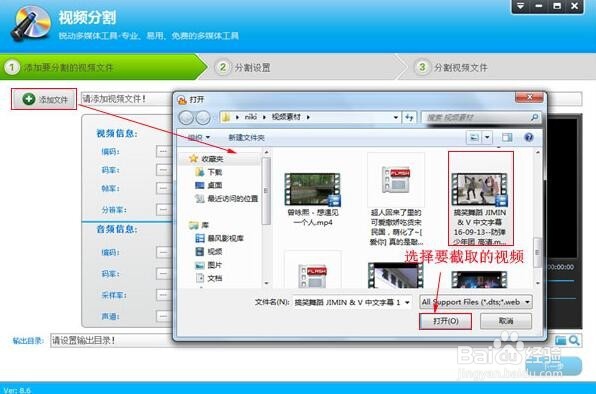This screenshot has height=394, width=596.
Task: Click the search 视频素材 field
Action: (475, 117)
